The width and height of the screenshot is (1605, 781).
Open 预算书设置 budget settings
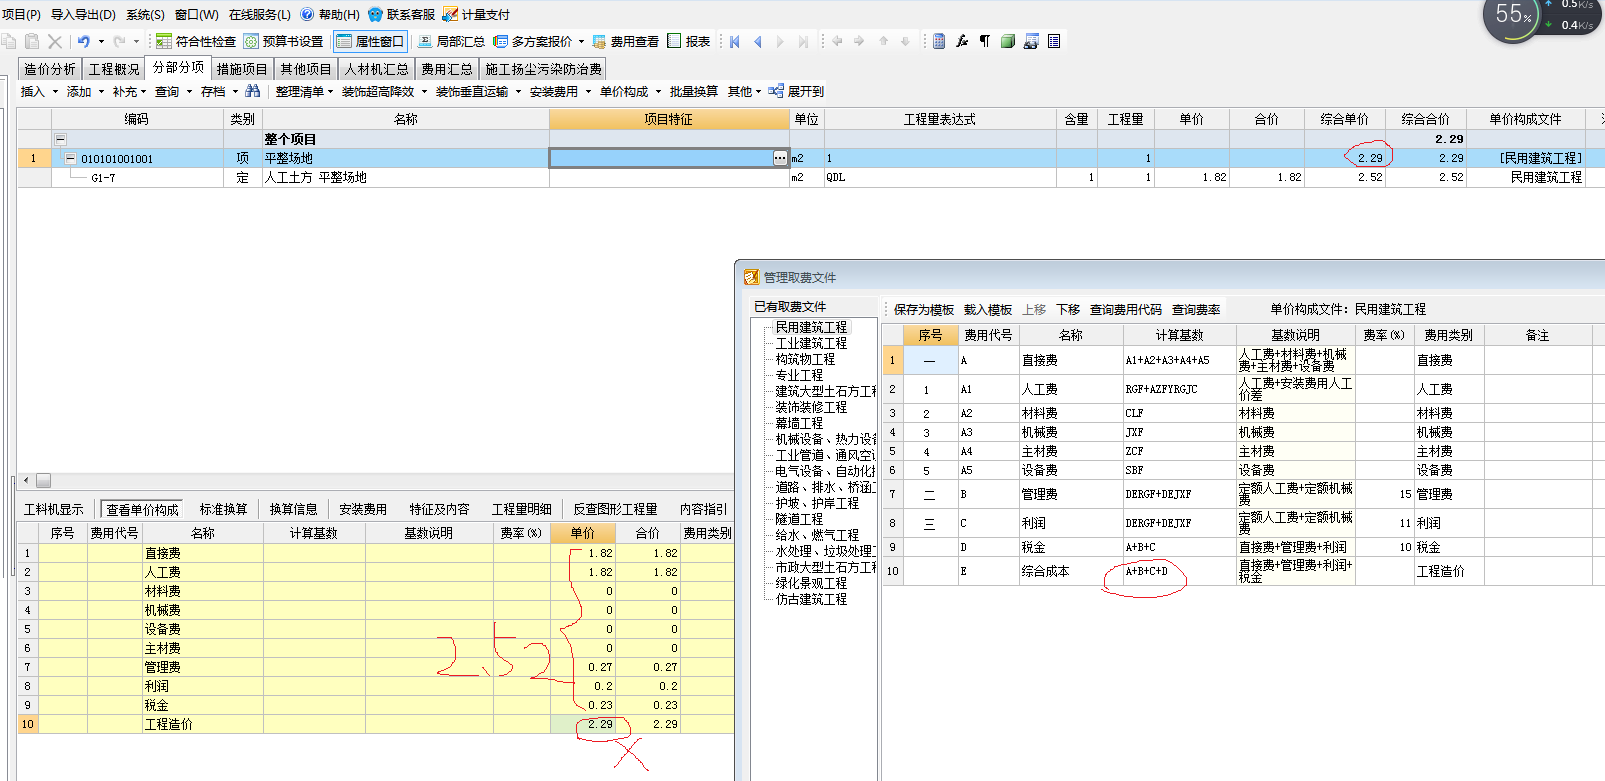(284, 41)
